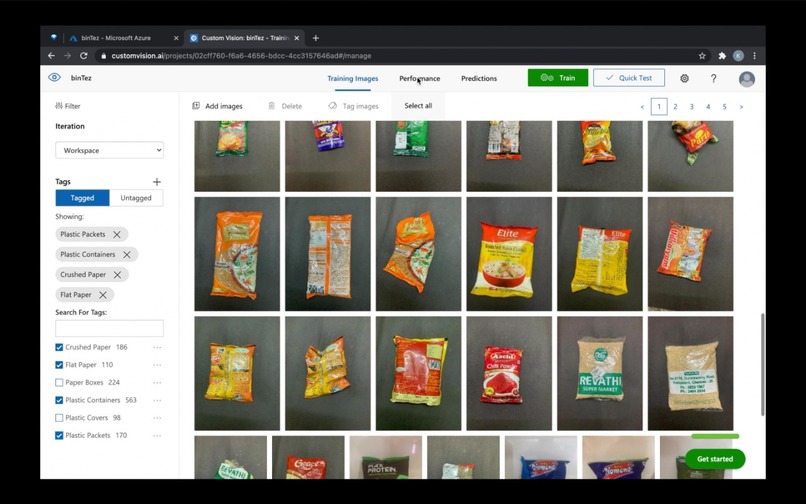Click the Filter label in sidebar

[68, 106]
